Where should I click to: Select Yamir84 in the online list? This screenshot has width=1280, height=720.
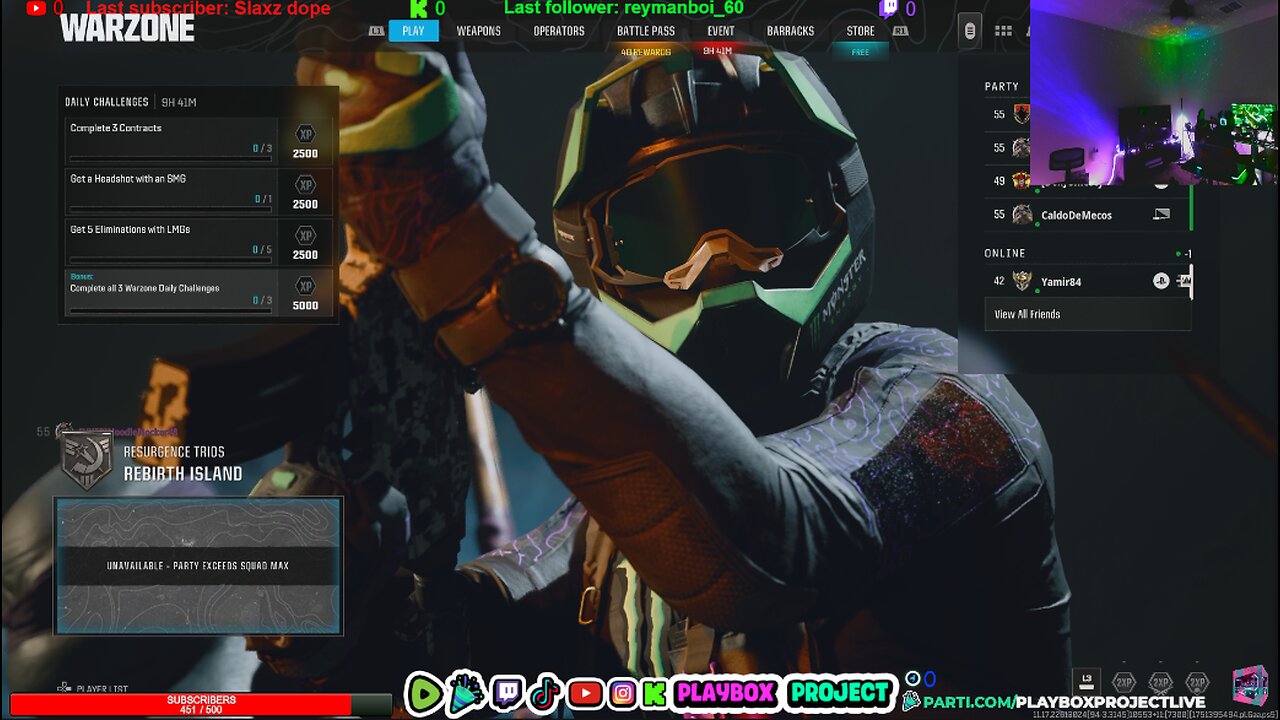(1087, 281)
